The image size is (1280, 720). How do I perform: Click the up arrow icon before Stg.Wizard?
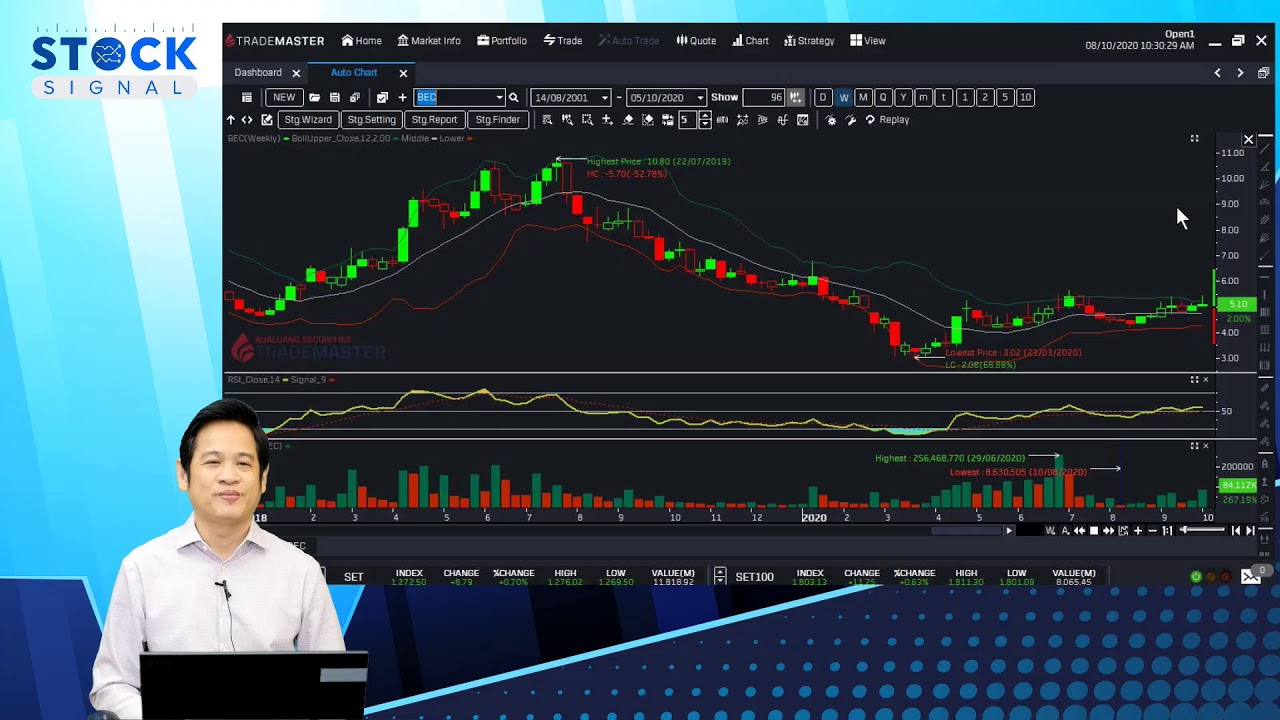231,119
